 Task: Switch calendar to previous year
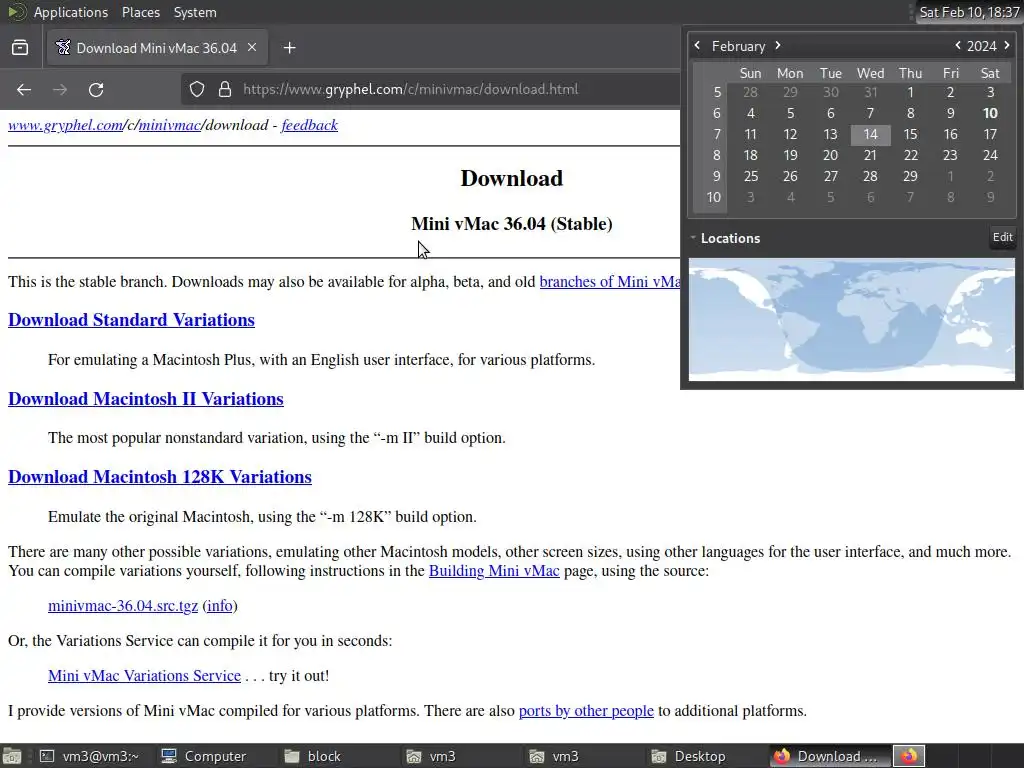coord(958,45)
